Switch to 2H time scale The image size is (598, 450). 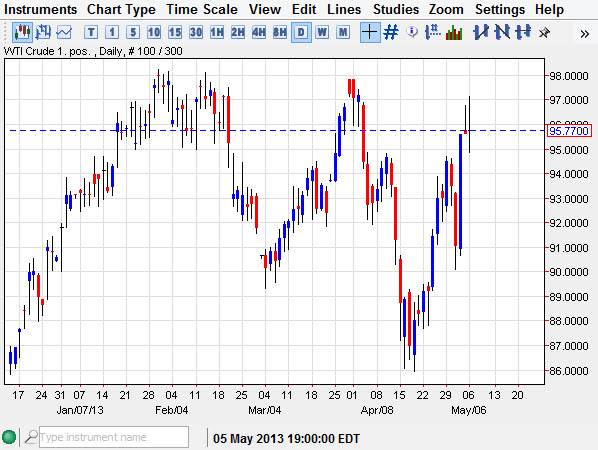click(x=238, y=32)
